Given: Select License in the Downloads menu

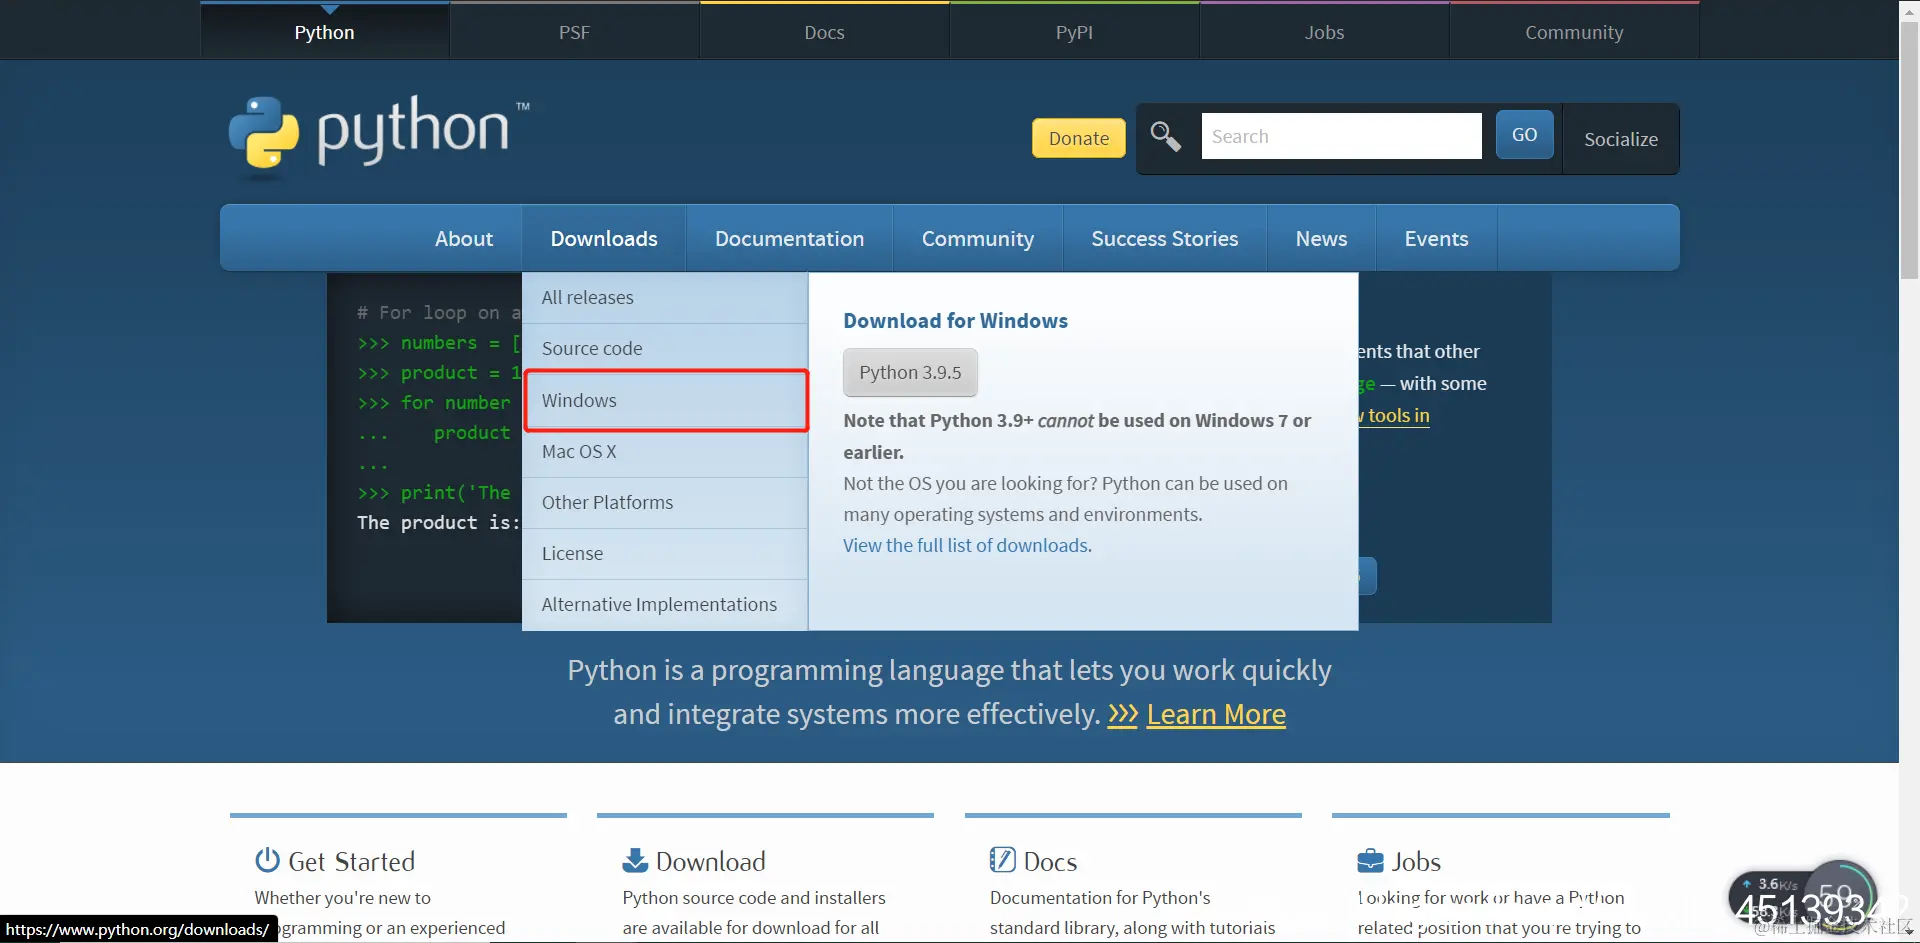Looking at the screenshot, I should pos(665,554).
